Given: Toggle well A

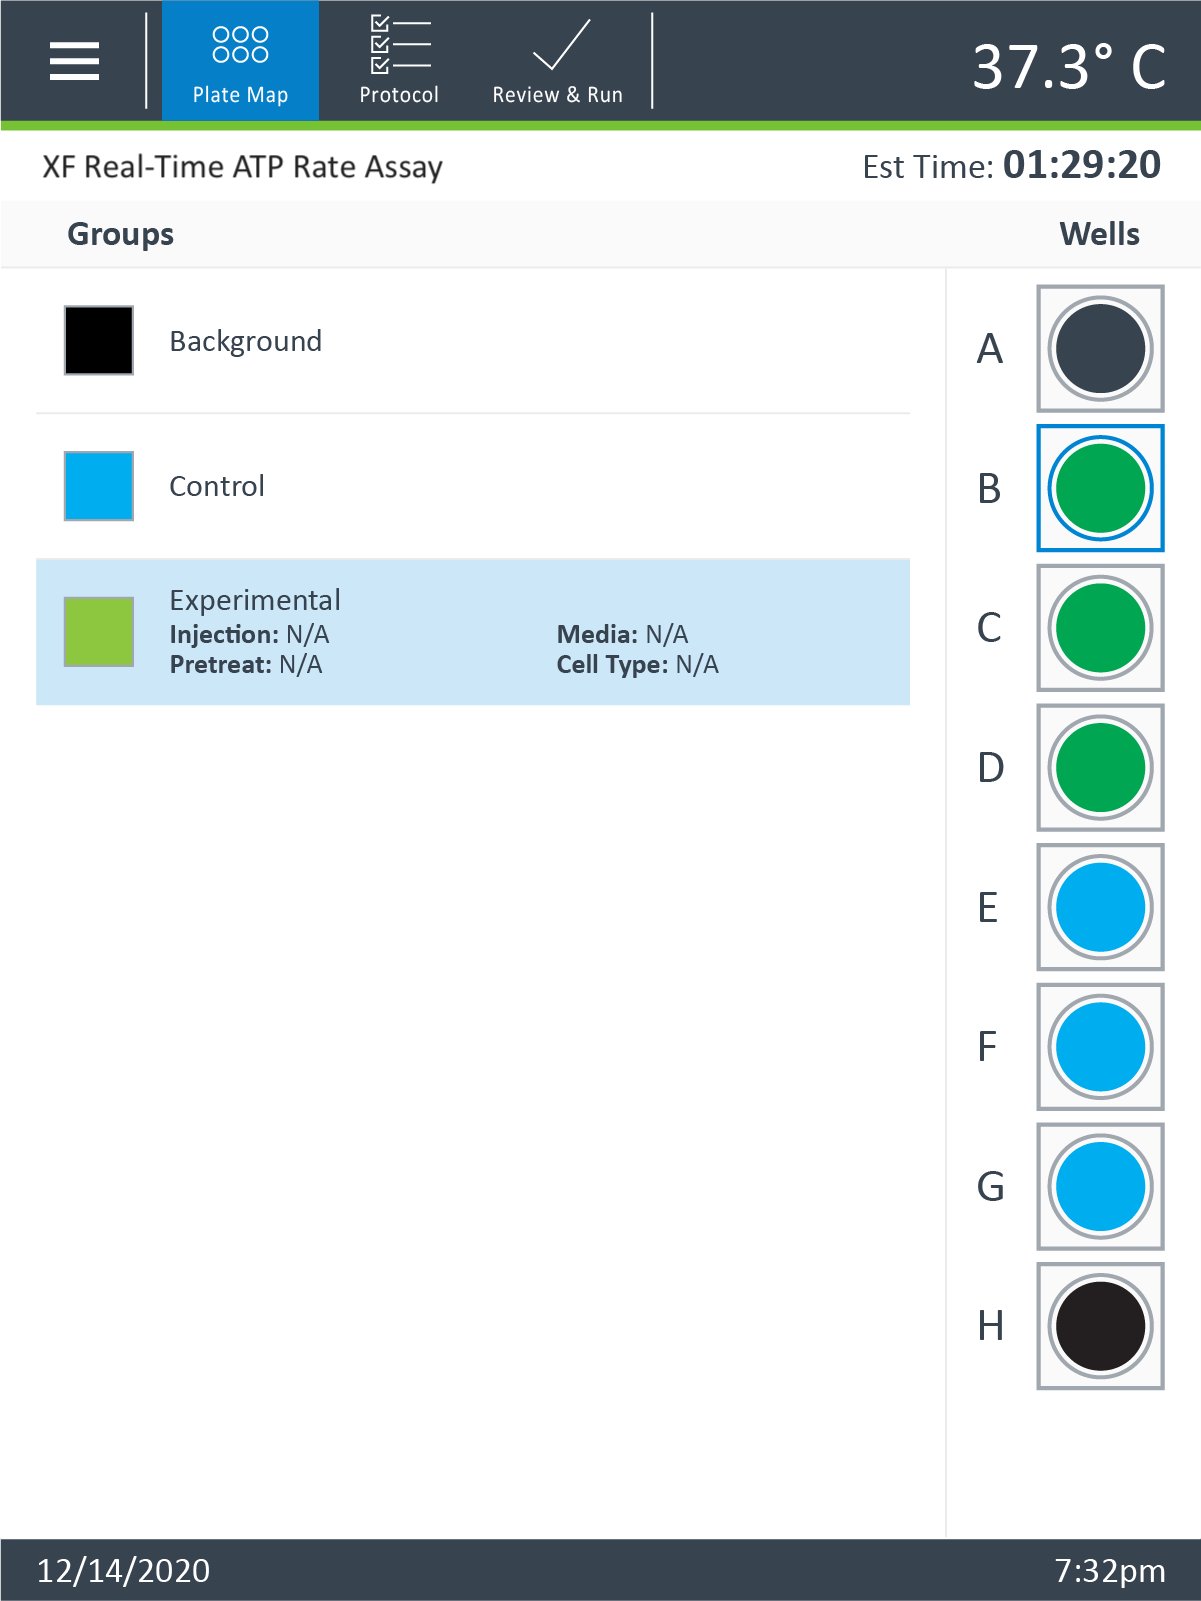Looking at the screenshot, I should click(x=1100, y=349).
